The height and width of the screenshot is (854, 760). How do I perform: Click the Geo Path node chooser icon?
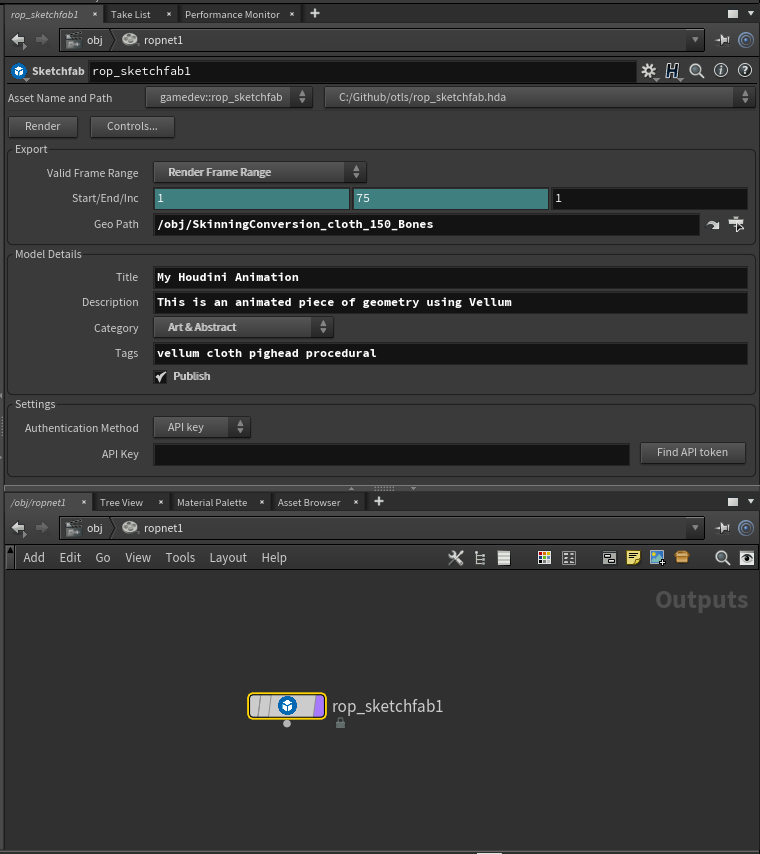click(737, 225)
